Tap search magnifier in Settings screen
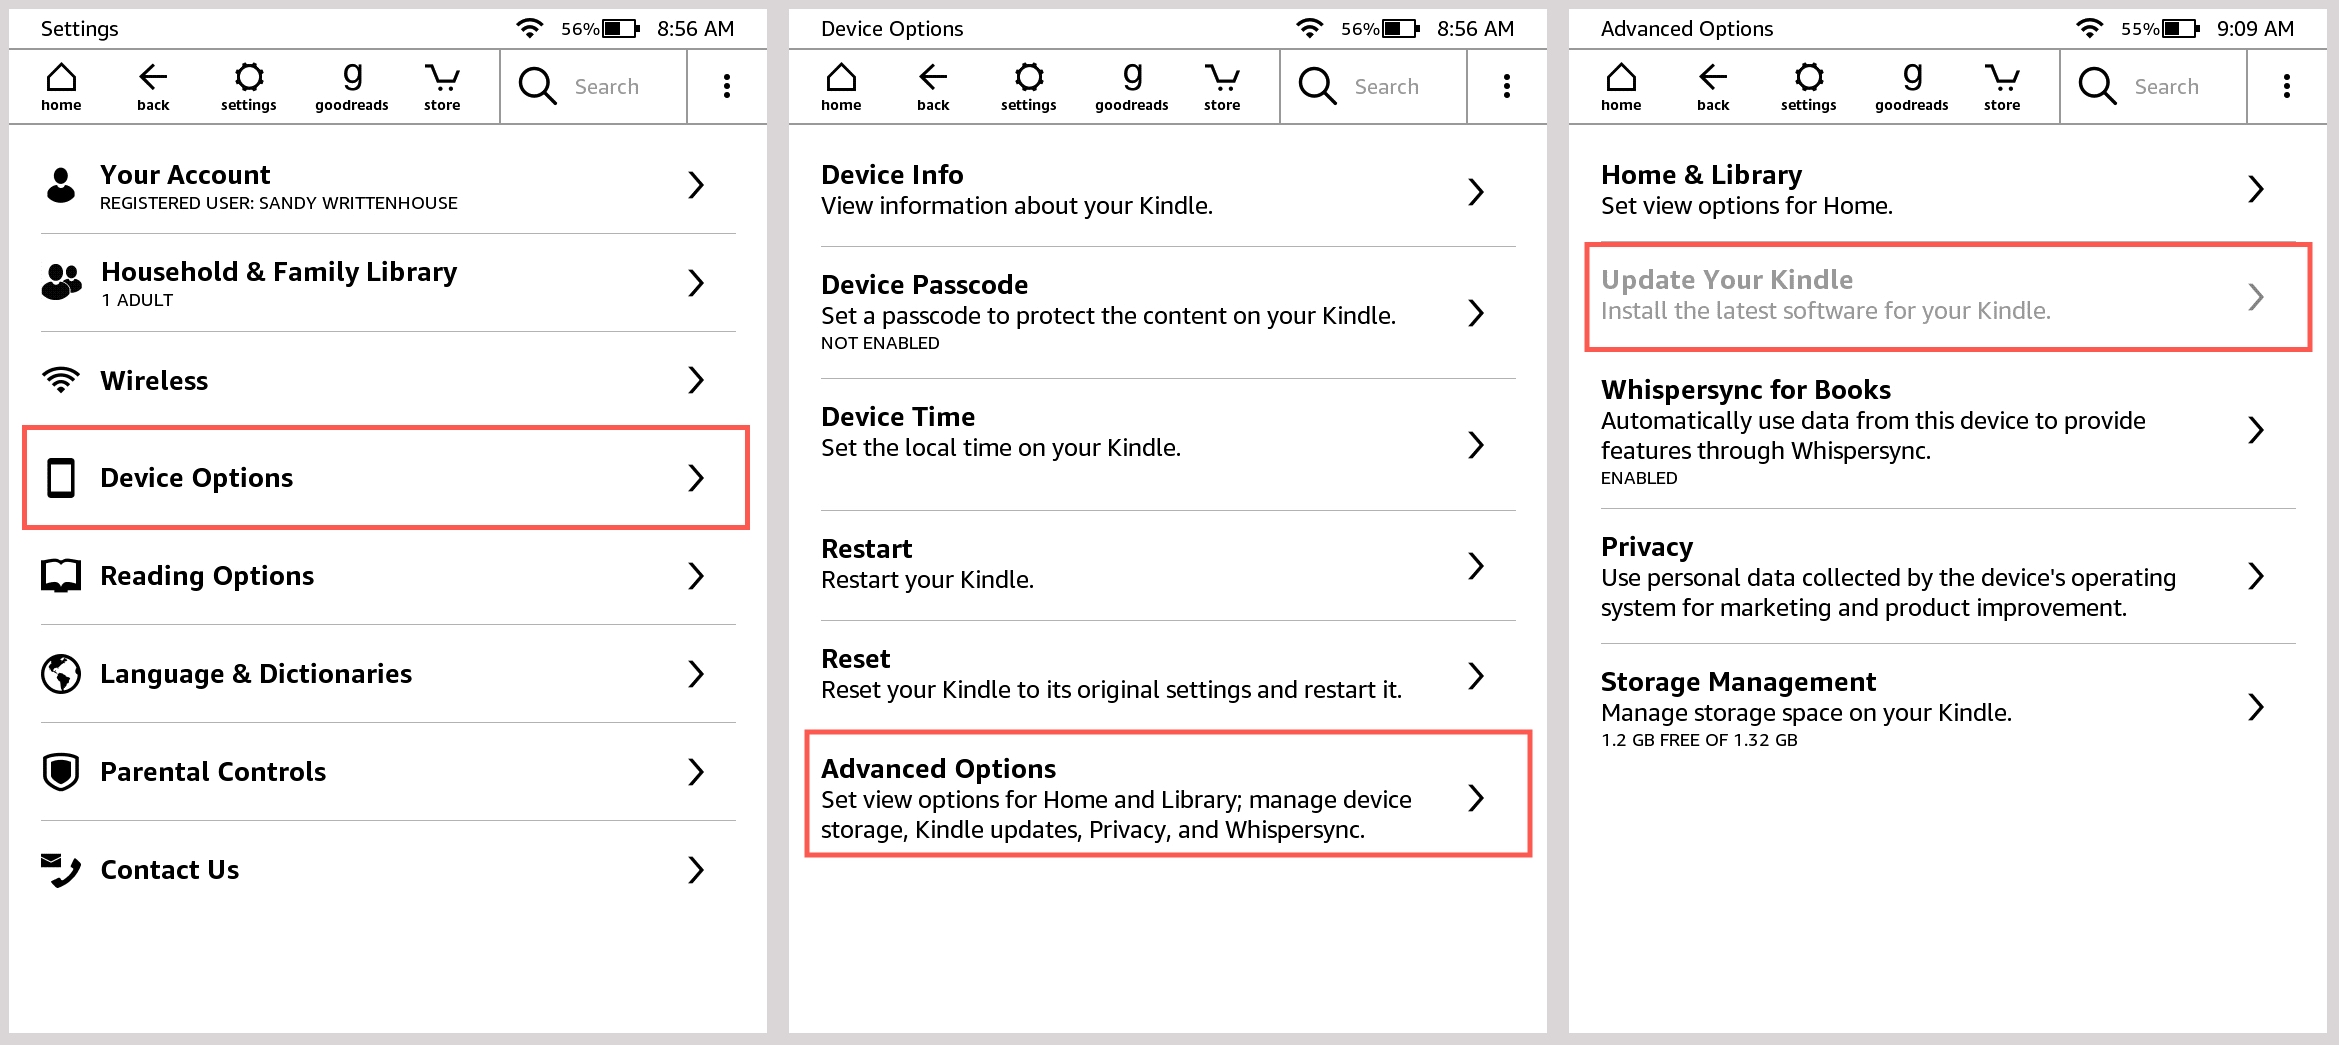Screen dimensions: 2339x1045 [x=537, y=86]
